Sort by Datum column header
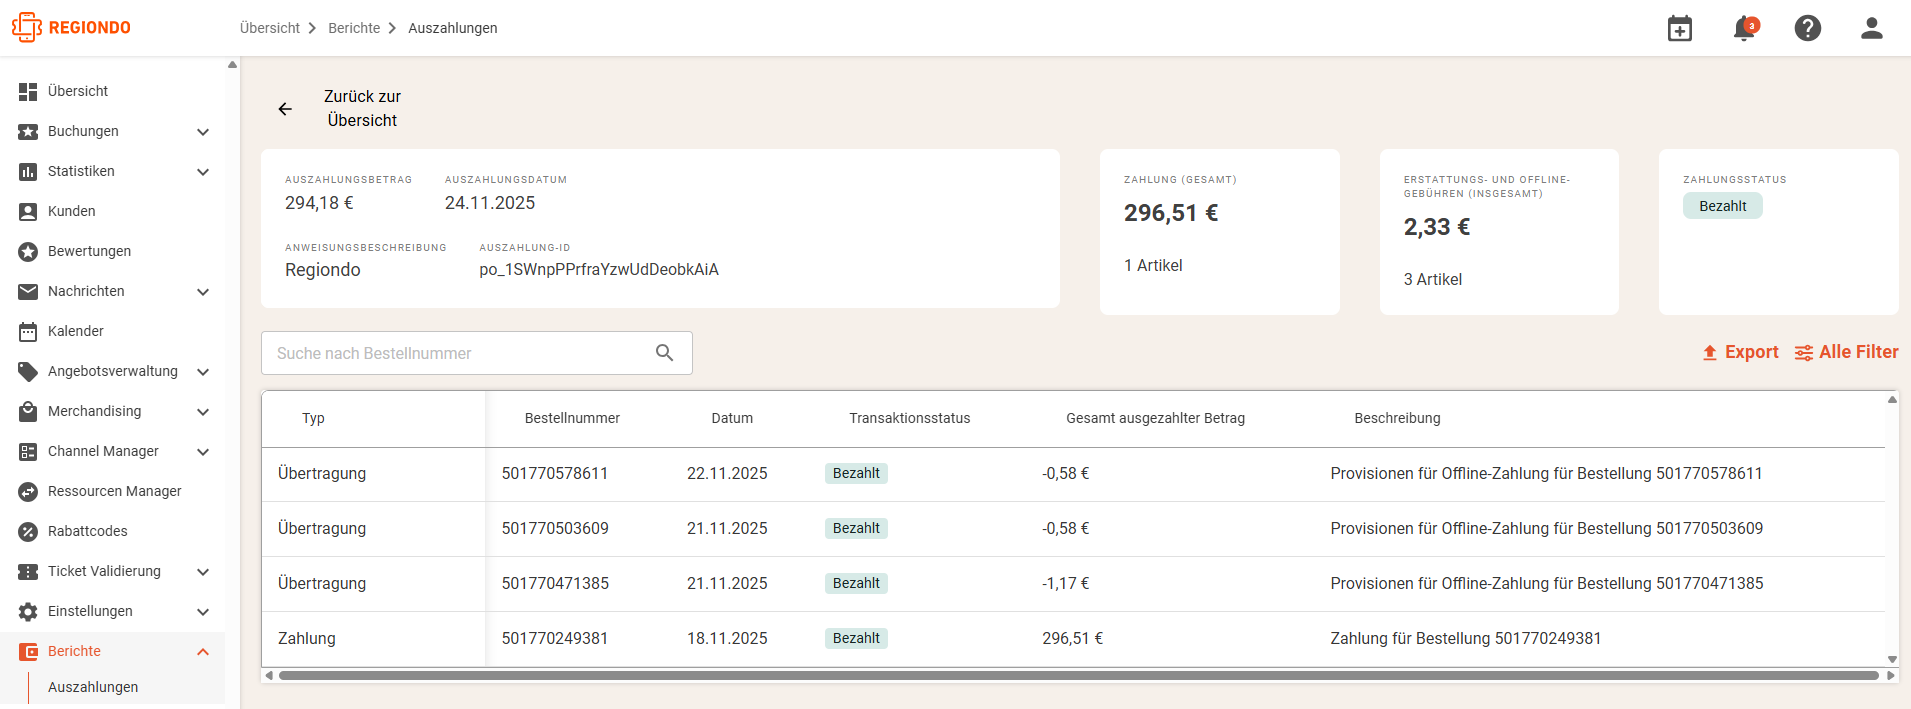The width and height of the screenshot is (1911, 709). click(x=732, y=418)
